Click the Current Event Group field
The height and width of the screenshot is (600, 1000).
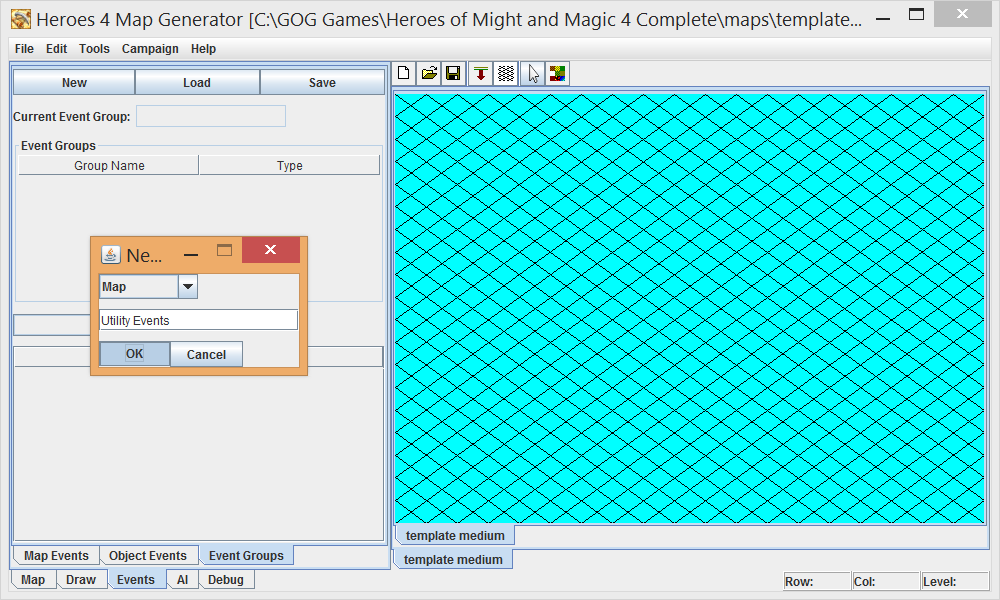click(211, 116)
